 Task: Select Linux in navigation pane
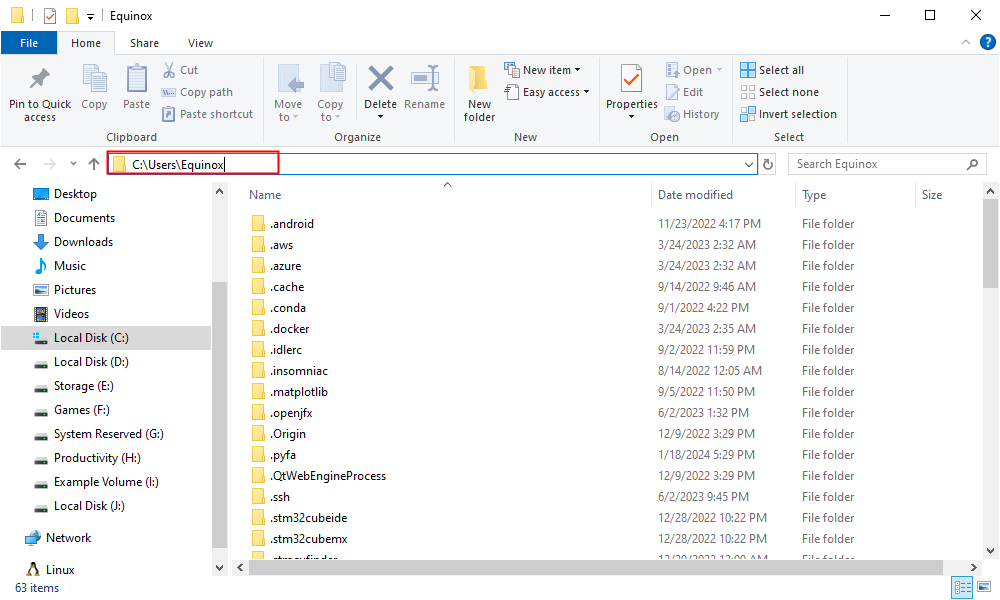pyautogui.click(x=60, y=569)
